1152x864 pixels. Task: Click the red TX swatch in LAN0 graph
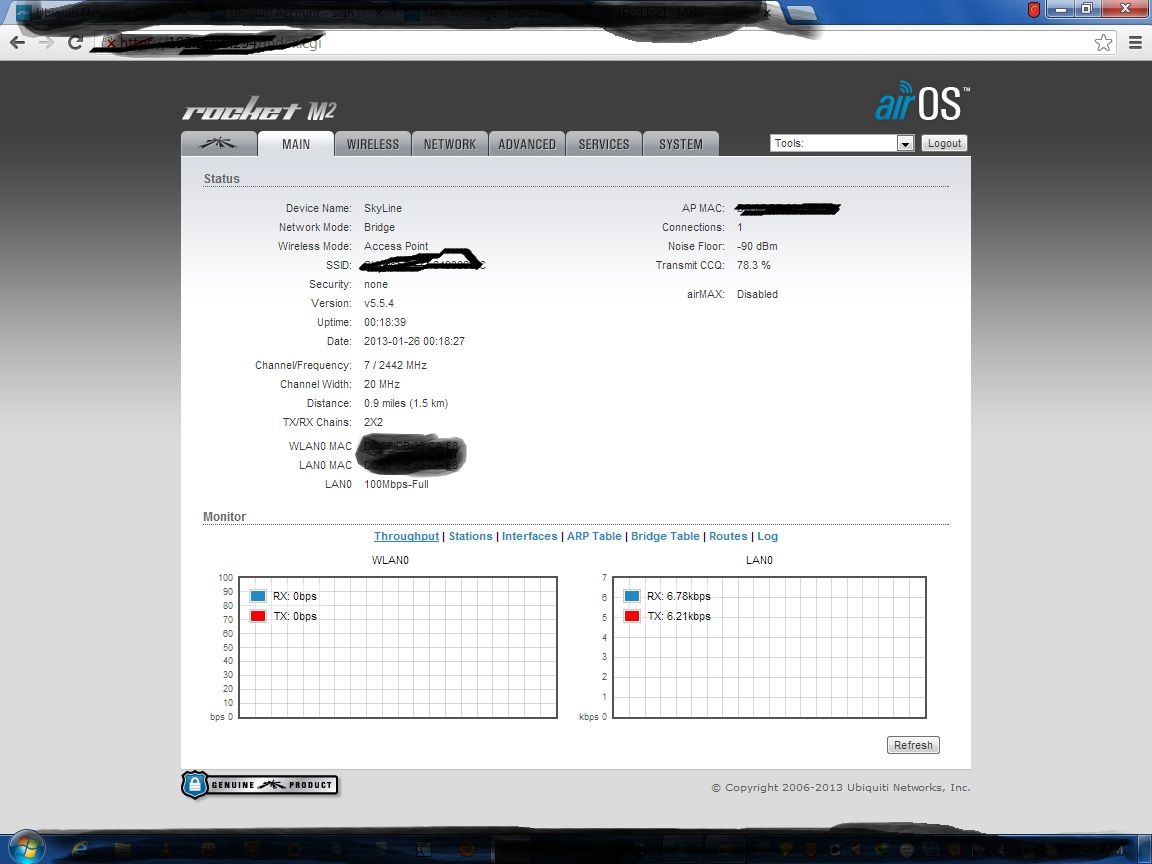click(632, 616)
